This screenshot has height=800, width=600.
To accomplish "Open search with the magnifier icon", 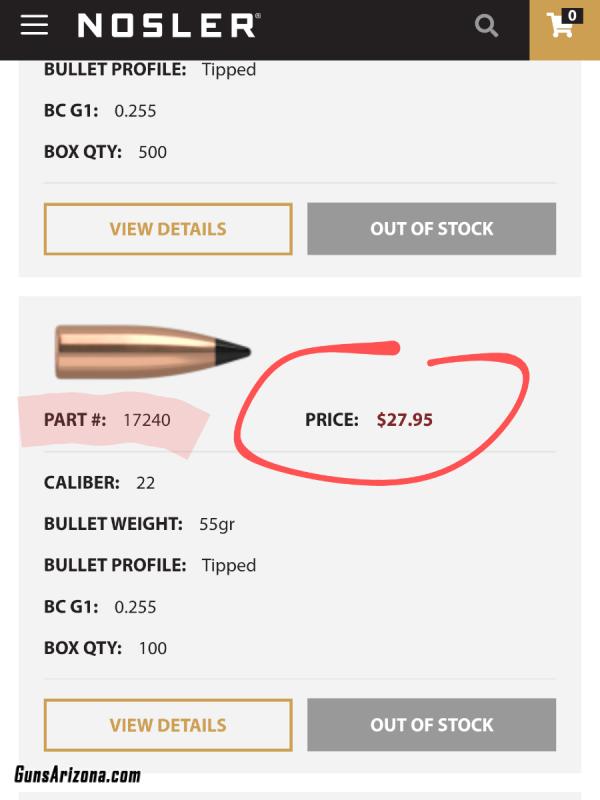I will coord(486,25).
